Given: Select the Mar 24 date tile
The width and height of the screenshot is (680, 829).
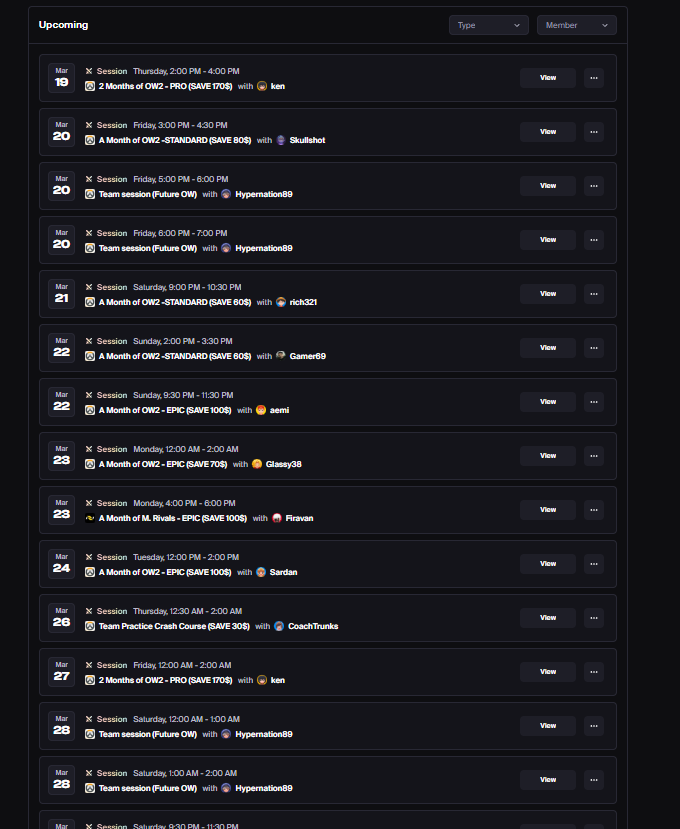Looking at the screenshot, I should 61,564.
